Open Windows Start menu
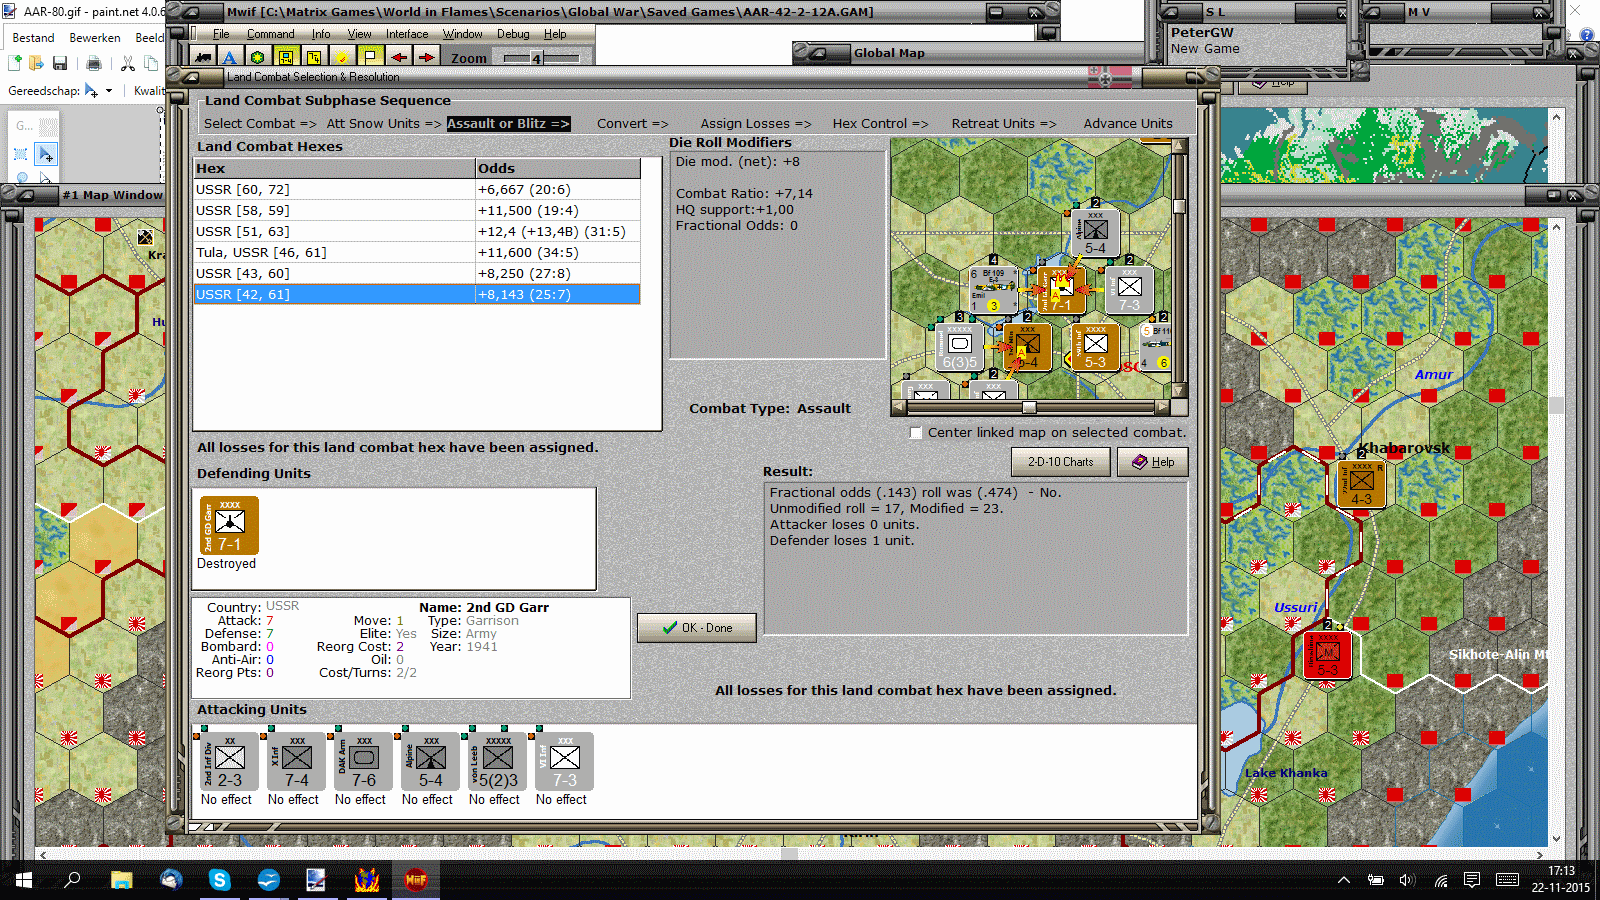This screenshot has height=900, width=1600. click(24, 880)
